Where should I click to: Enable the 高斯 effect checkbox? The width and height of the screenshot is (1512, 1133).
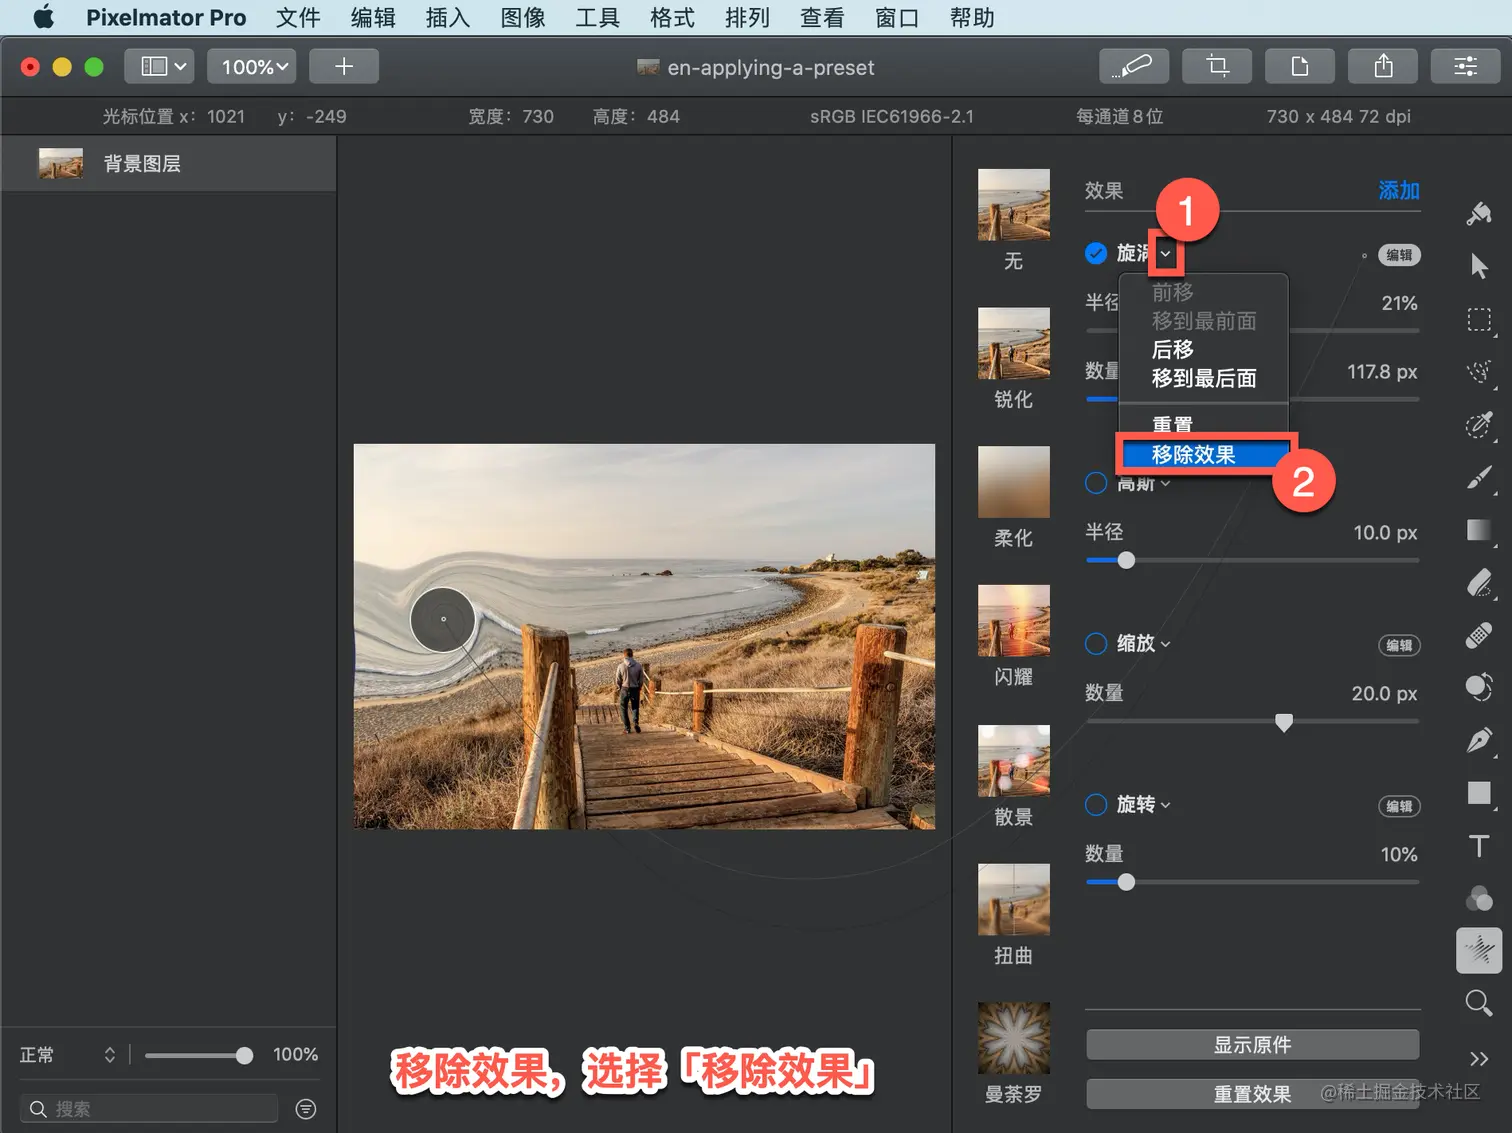tap(1096, 483)
